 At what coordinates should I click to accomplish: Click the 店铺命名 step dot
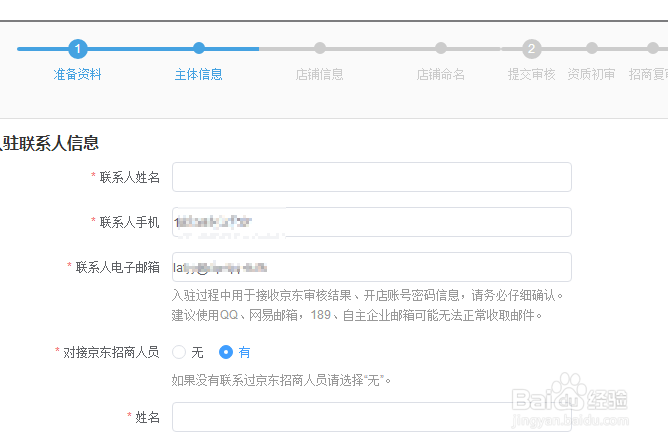click(441, 49)
